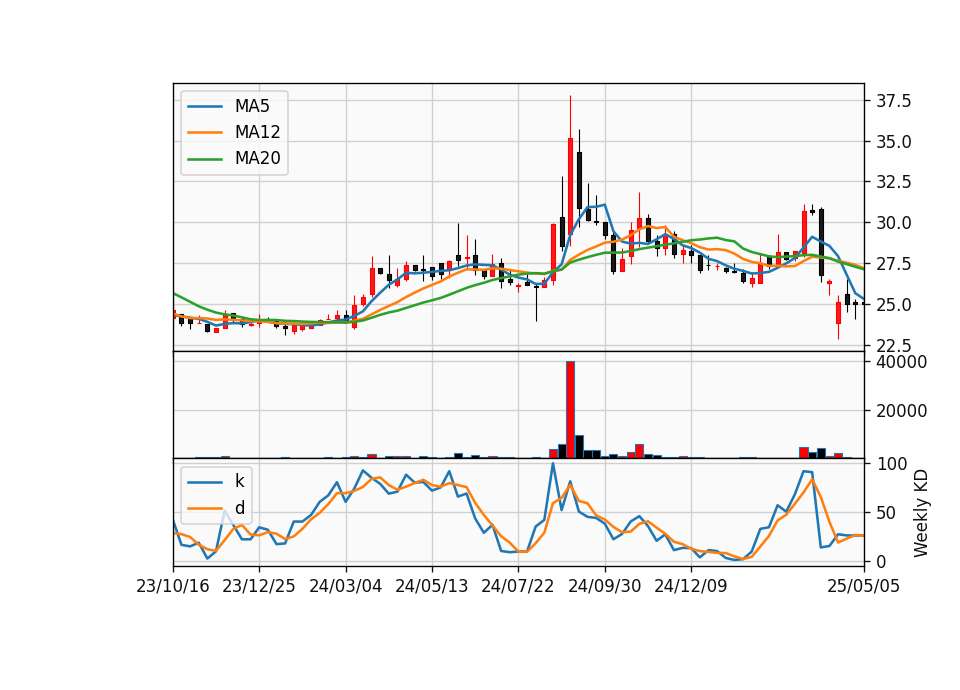This screenshot has width=960, height=690.
Task: Click the 40000 volume axis value
Action: pyautogui.click(x=901, y=362)
